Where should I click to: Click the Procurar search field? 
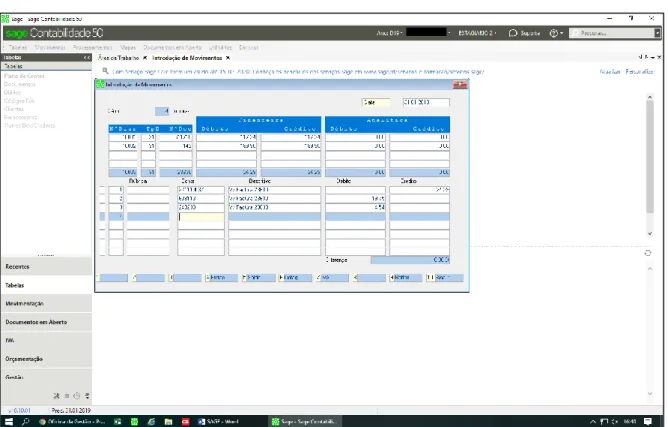coord(612,33)
